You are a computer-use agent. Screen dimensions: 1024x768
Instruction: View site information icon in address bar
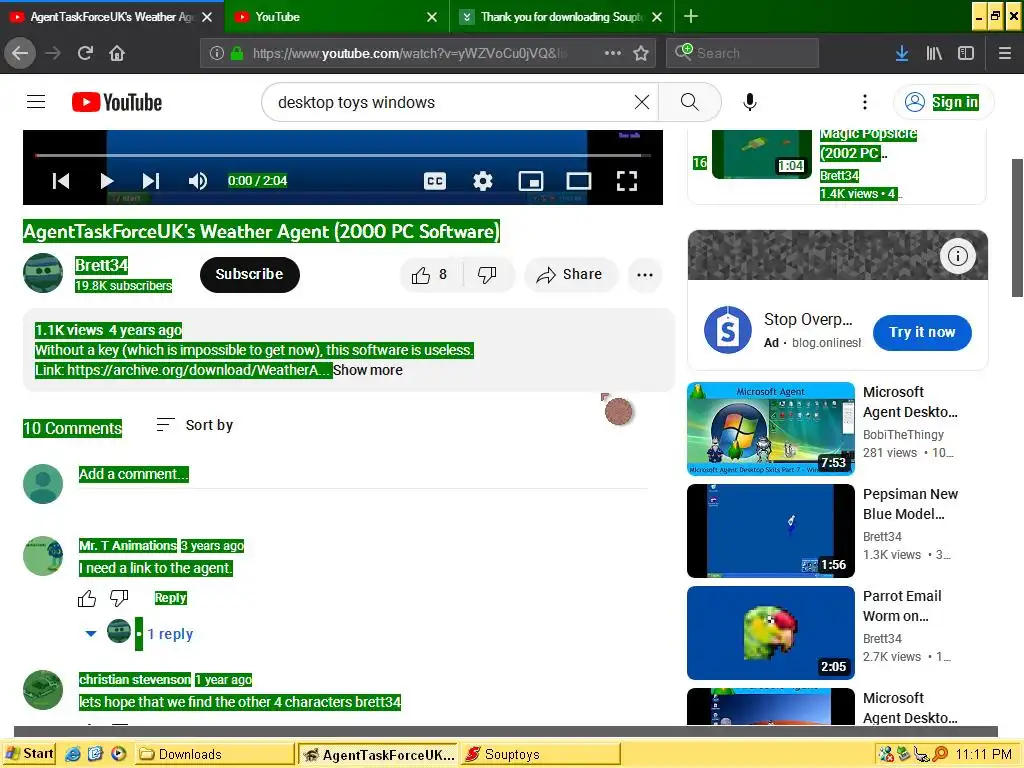(217, 53)
